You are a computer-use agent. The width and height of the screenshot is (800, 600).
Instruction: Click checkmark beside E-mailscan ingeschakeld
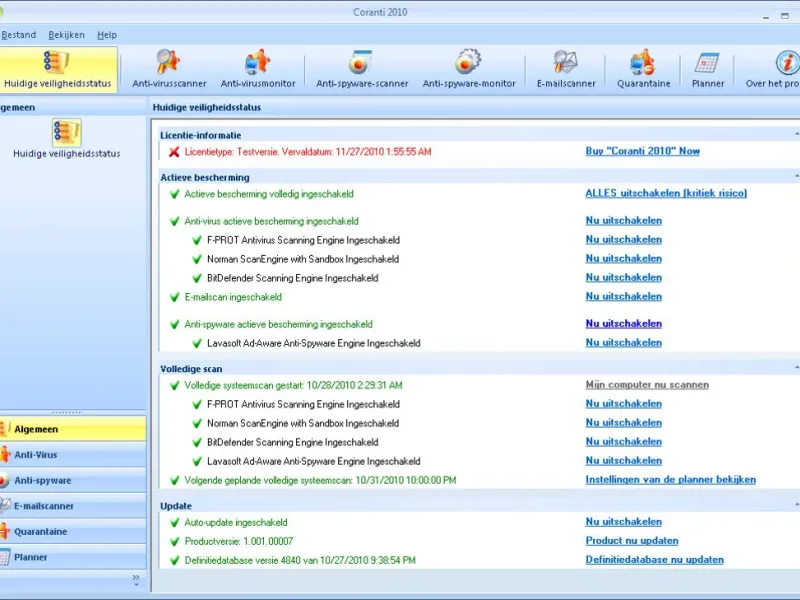pyautogui.click(x=174, y=297)
